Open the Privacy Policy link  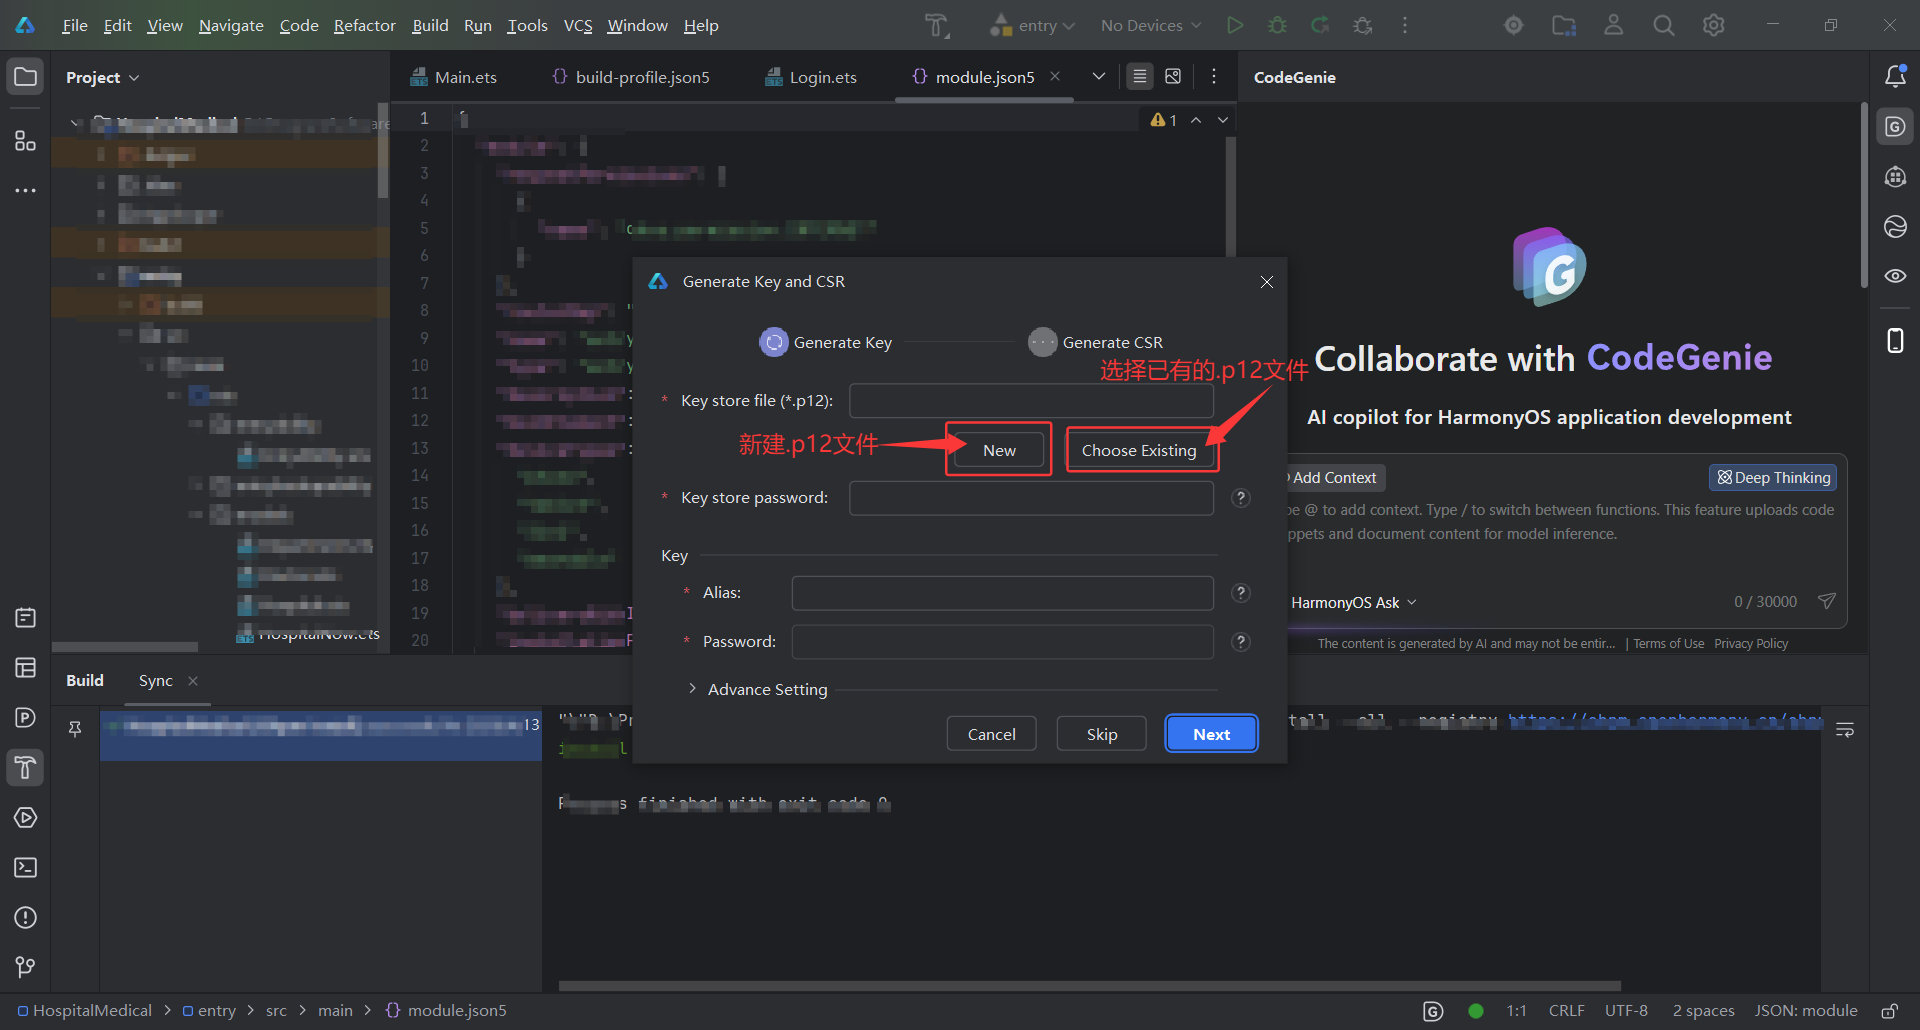pyautogui.click(x=1751, y=644)
